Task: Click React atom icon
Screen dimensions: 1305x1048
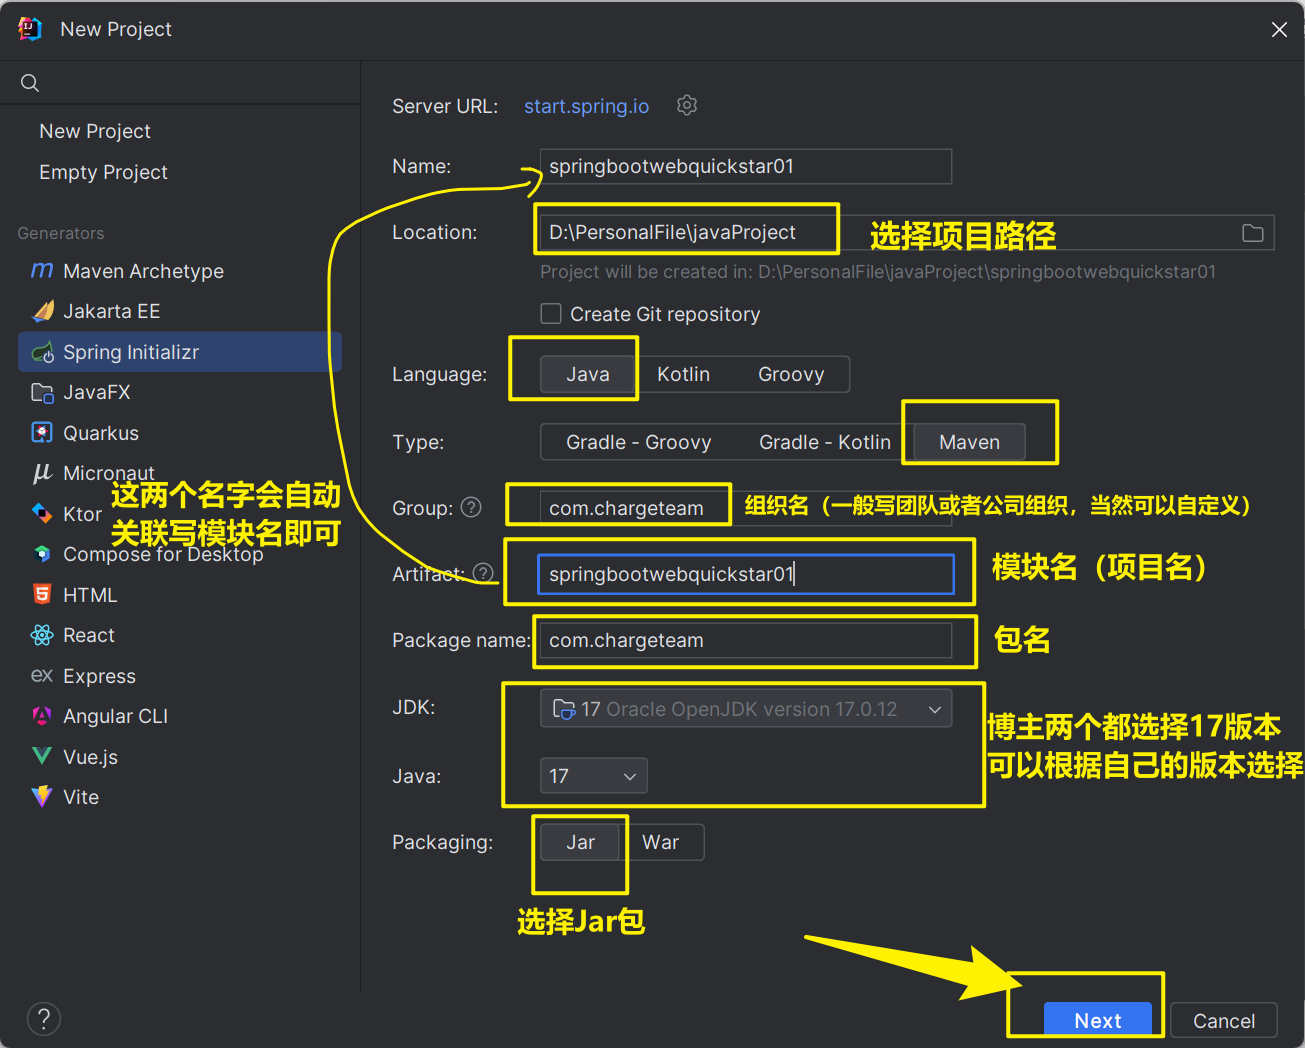Action: (x=42, y=635)
